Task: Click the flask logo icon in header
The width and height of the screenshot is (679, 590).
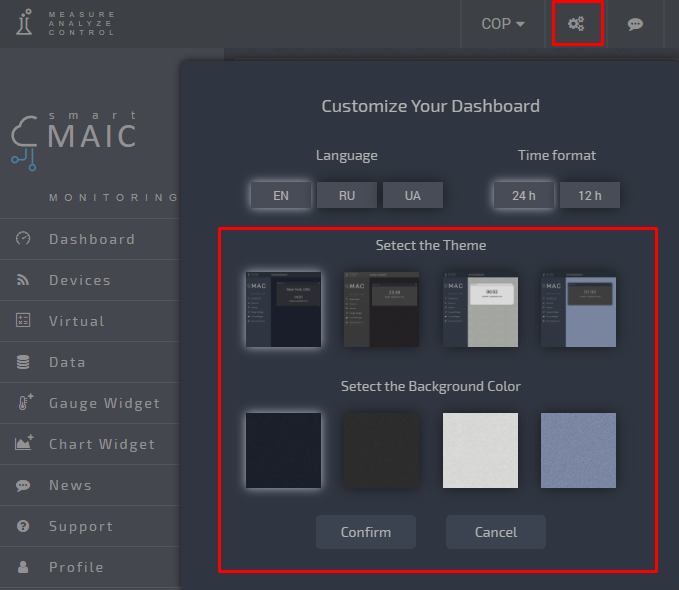Action: click(x=24, y=22)
